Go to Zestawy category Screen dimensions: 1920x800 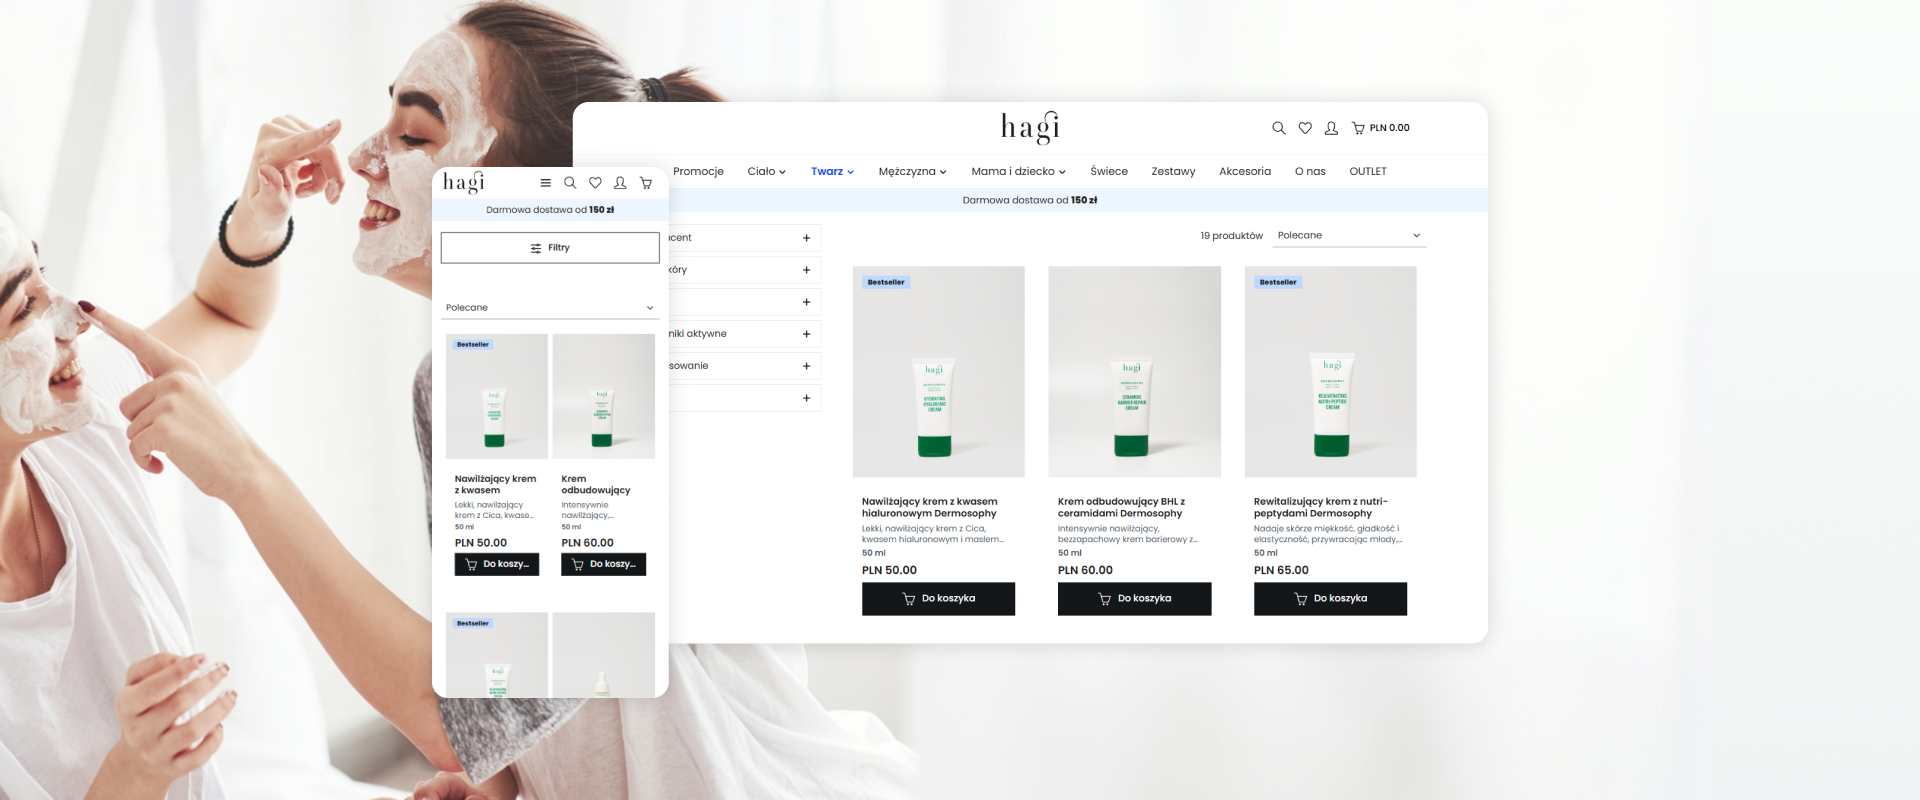pyautogui.click(x=1173, y=172)
